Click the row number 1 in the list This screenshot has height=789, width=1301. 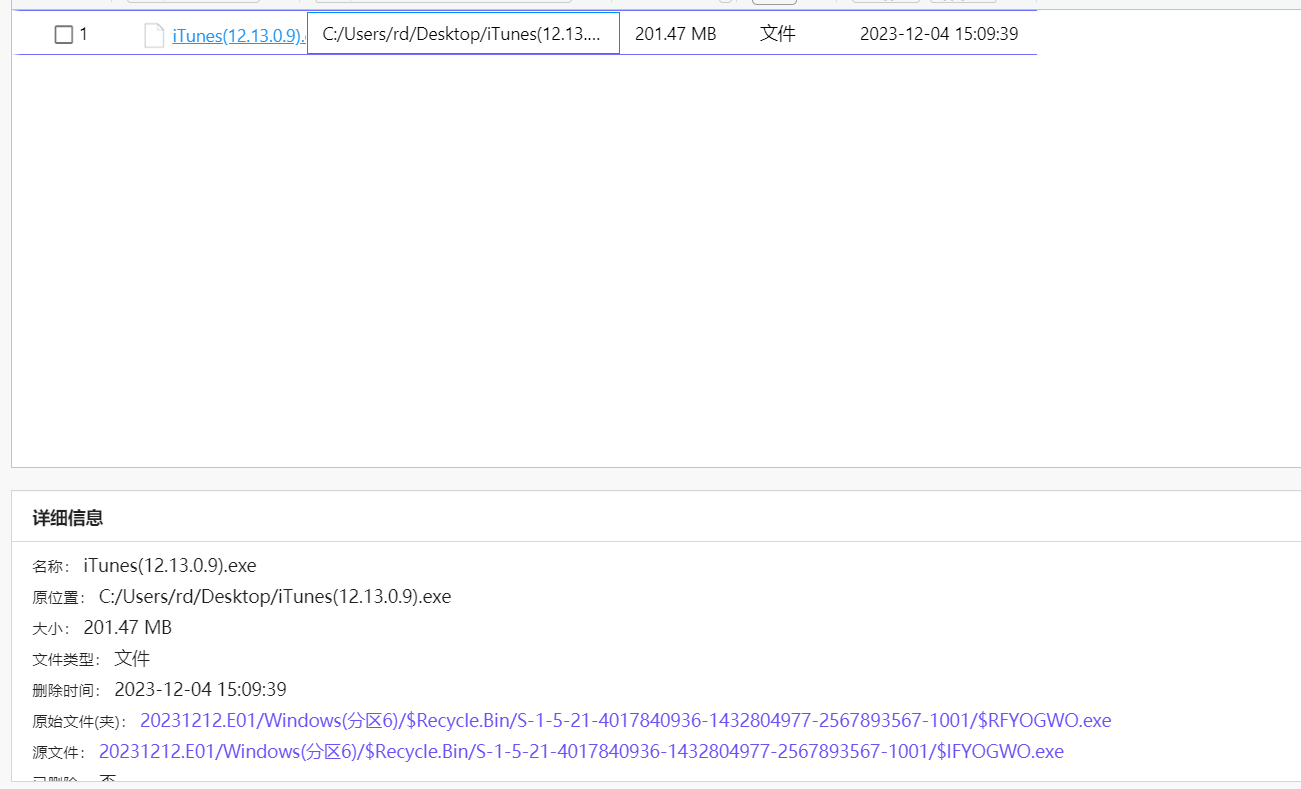click(x=84, y=35)
